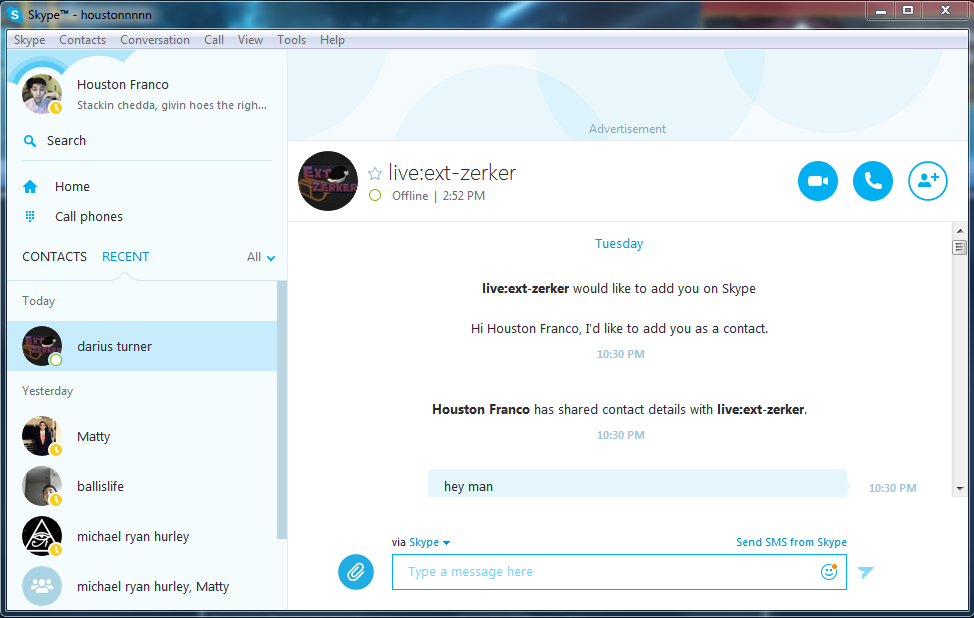
Task: Add people to this conversation
Action: (927, 181)
